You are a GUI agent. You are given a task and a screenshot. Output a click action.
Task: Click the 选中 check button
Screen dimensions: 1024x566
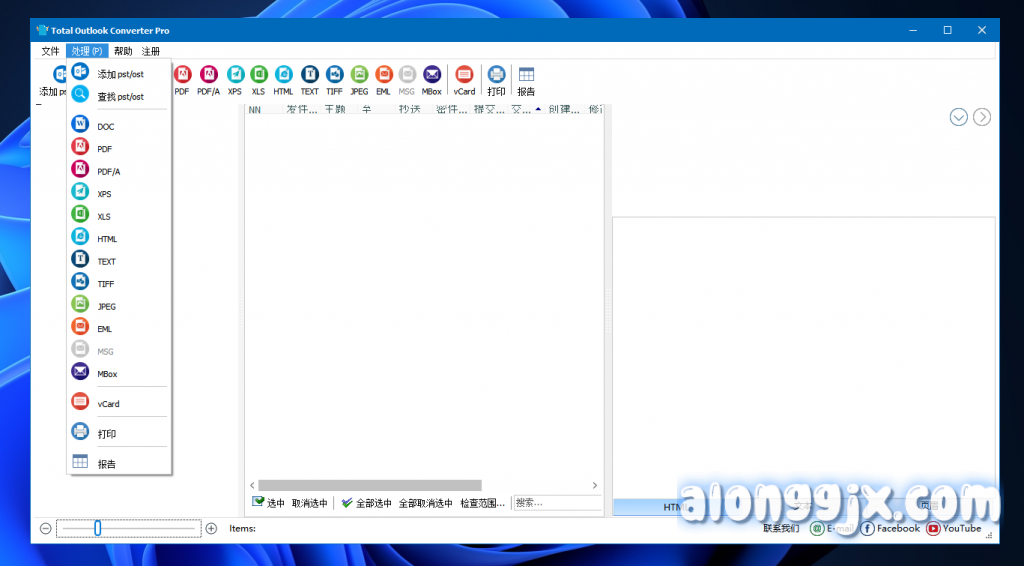coord(268,503)
